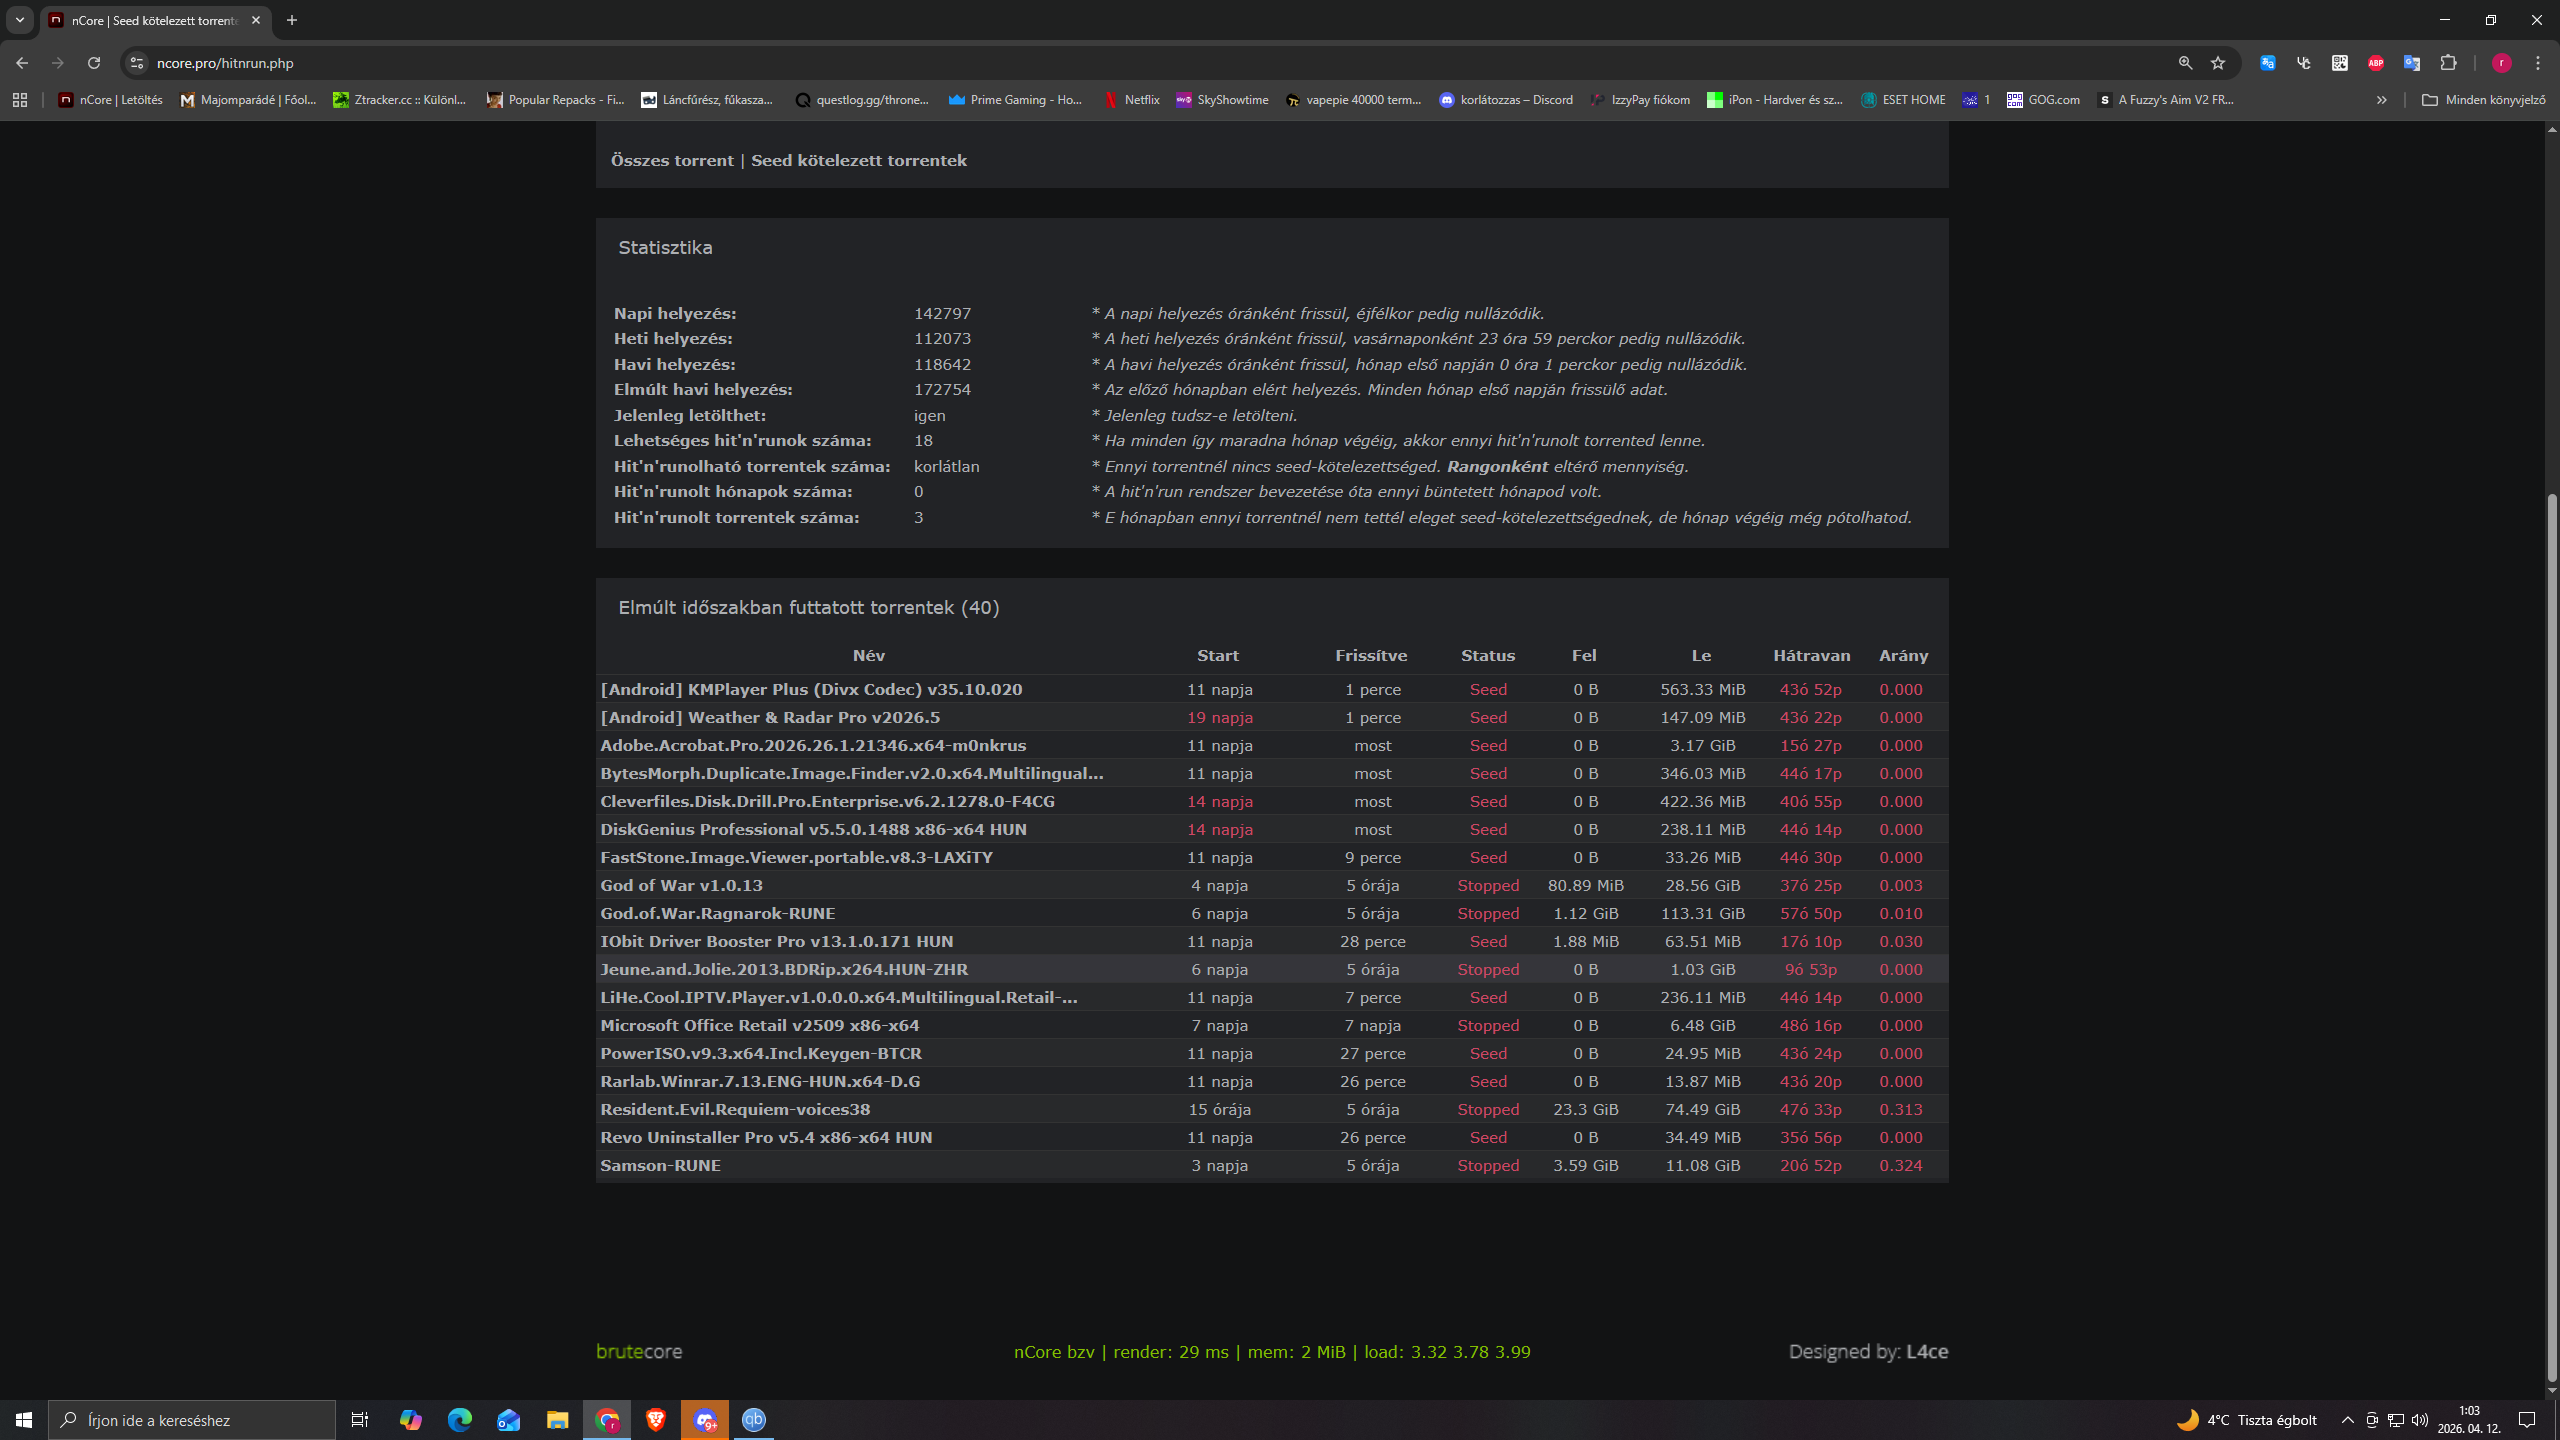This screenshot has width=2560, height=1440.
Task: Click the Összes torrent link
Action: pyautogui.click(x=672, y=160)
